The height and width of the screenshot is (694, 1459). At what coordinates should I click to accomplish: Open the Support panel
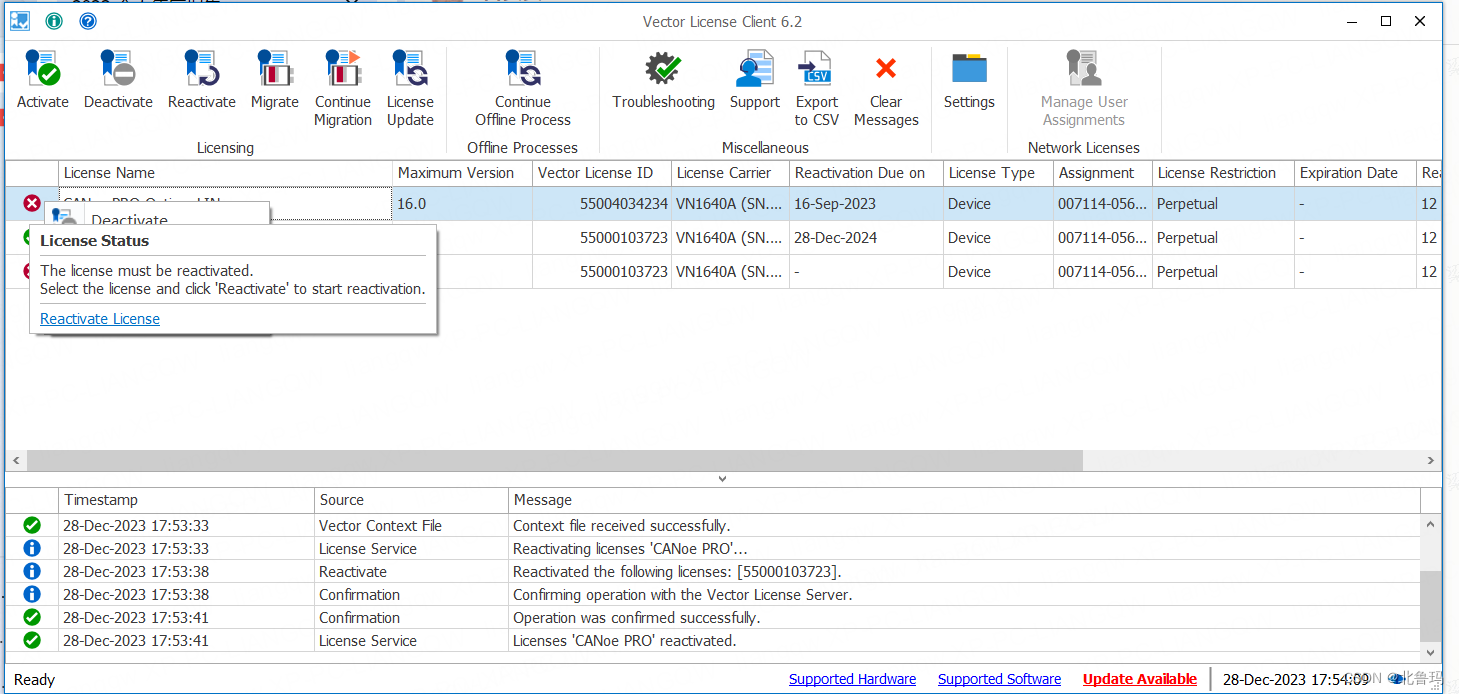[x=754, y=78]
